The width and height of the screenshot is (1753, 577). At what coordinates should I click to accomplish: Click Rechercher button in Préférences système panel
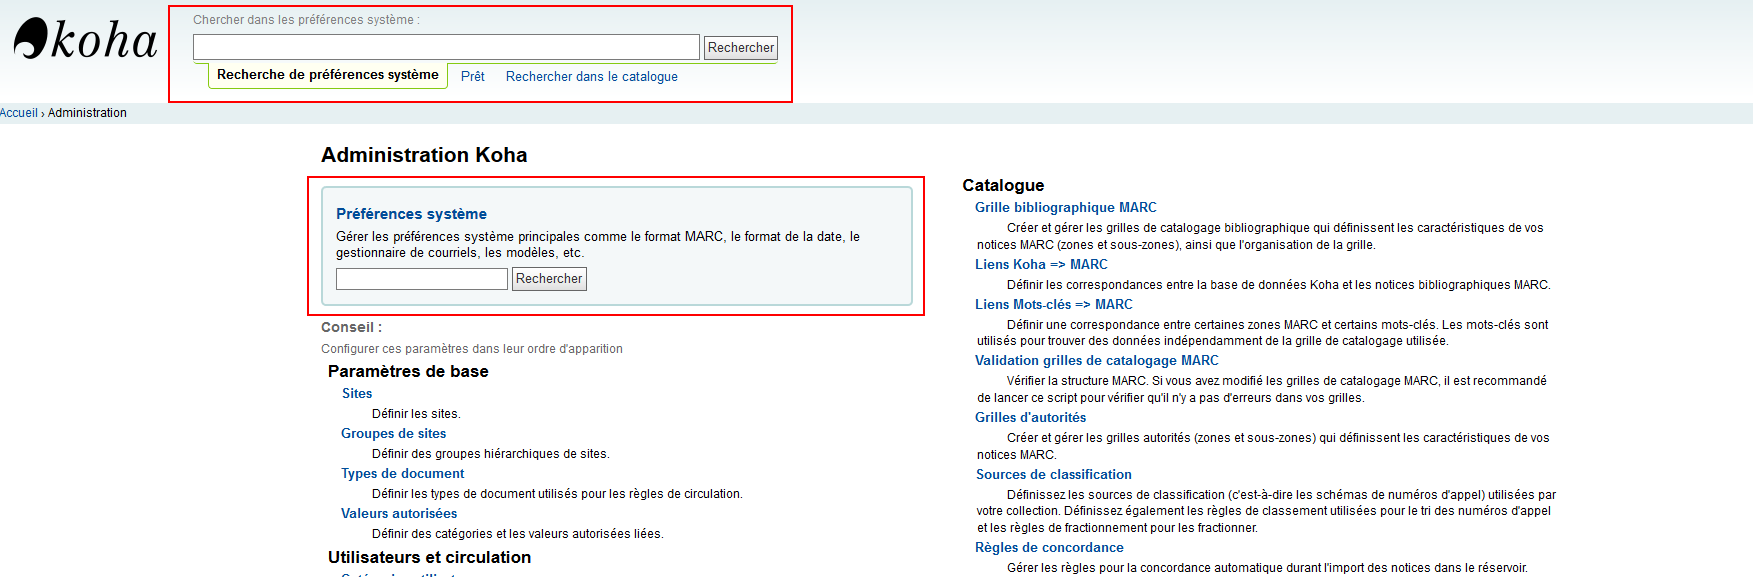[x=549, y=279]
